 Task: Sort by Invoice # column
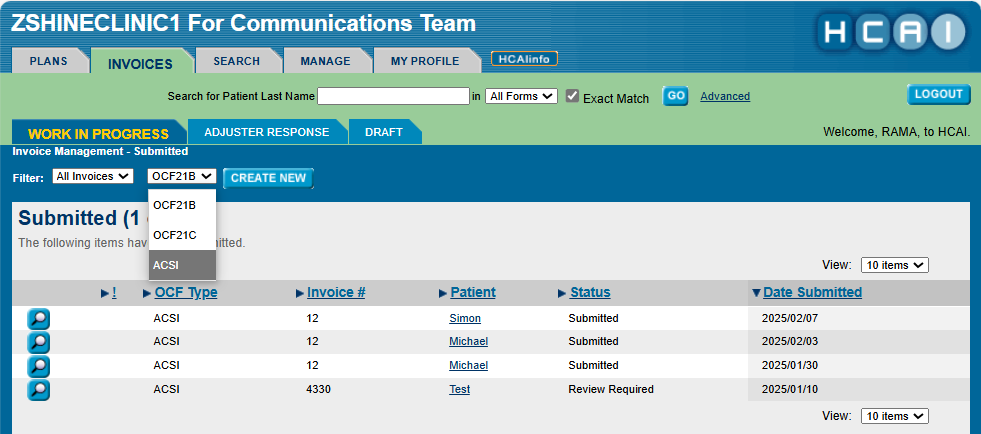point(336,293)
